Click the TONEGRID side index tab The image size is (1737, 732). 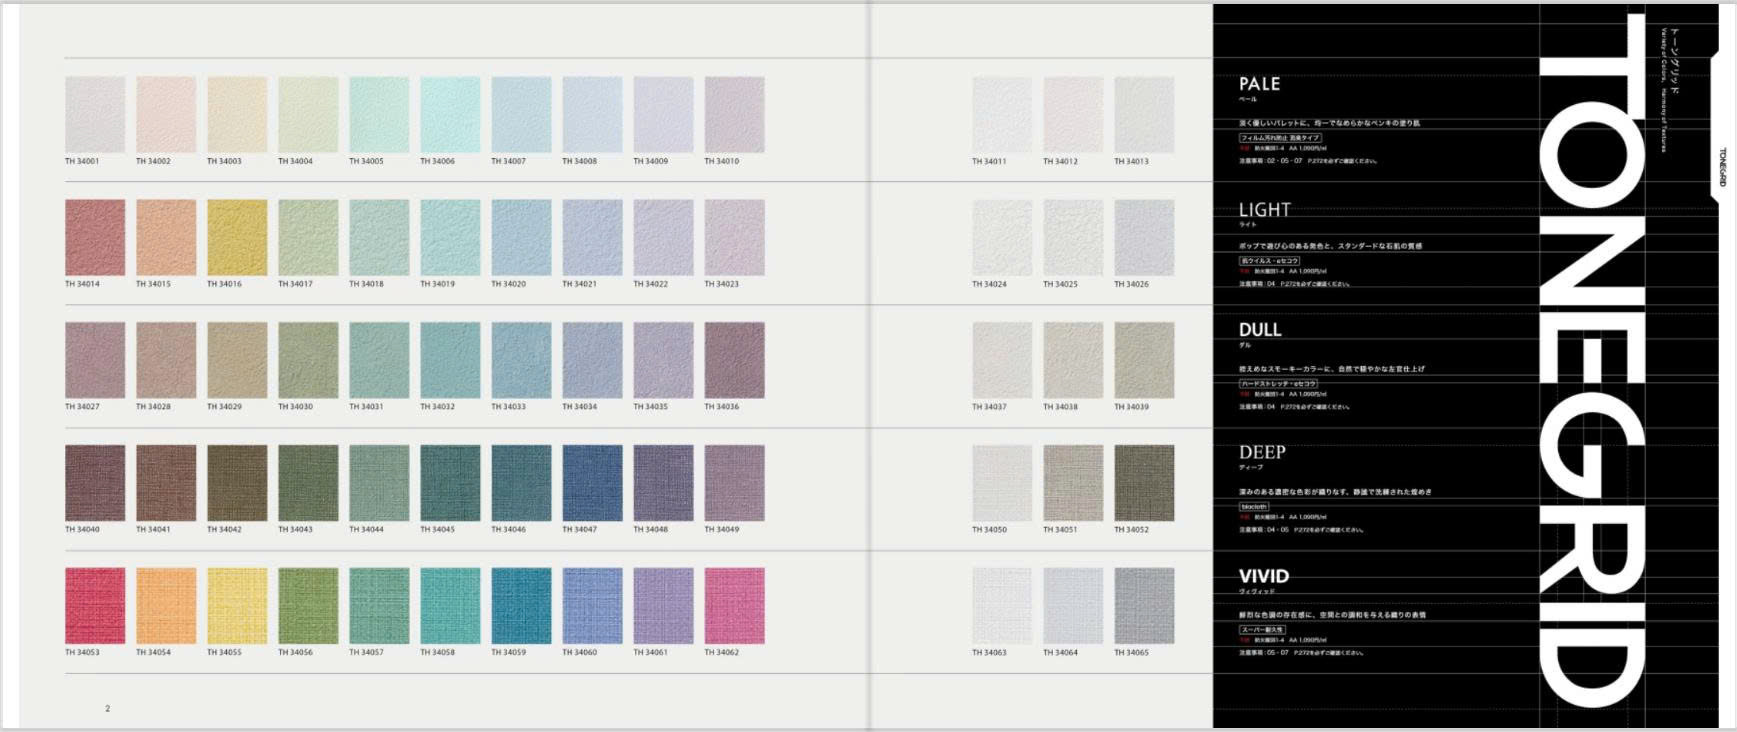pyautogui.click(x=1722, y=167)
